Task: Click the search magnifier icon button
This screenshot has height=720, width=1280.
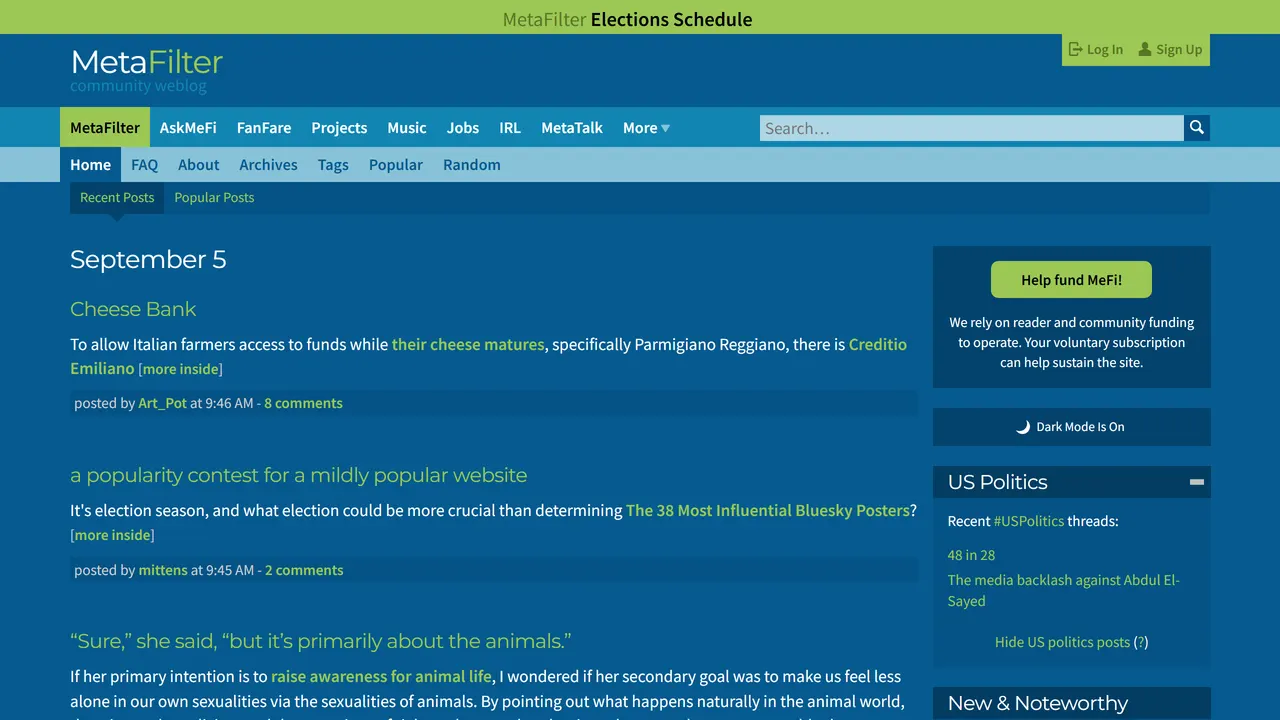Action: (1197, 128)
